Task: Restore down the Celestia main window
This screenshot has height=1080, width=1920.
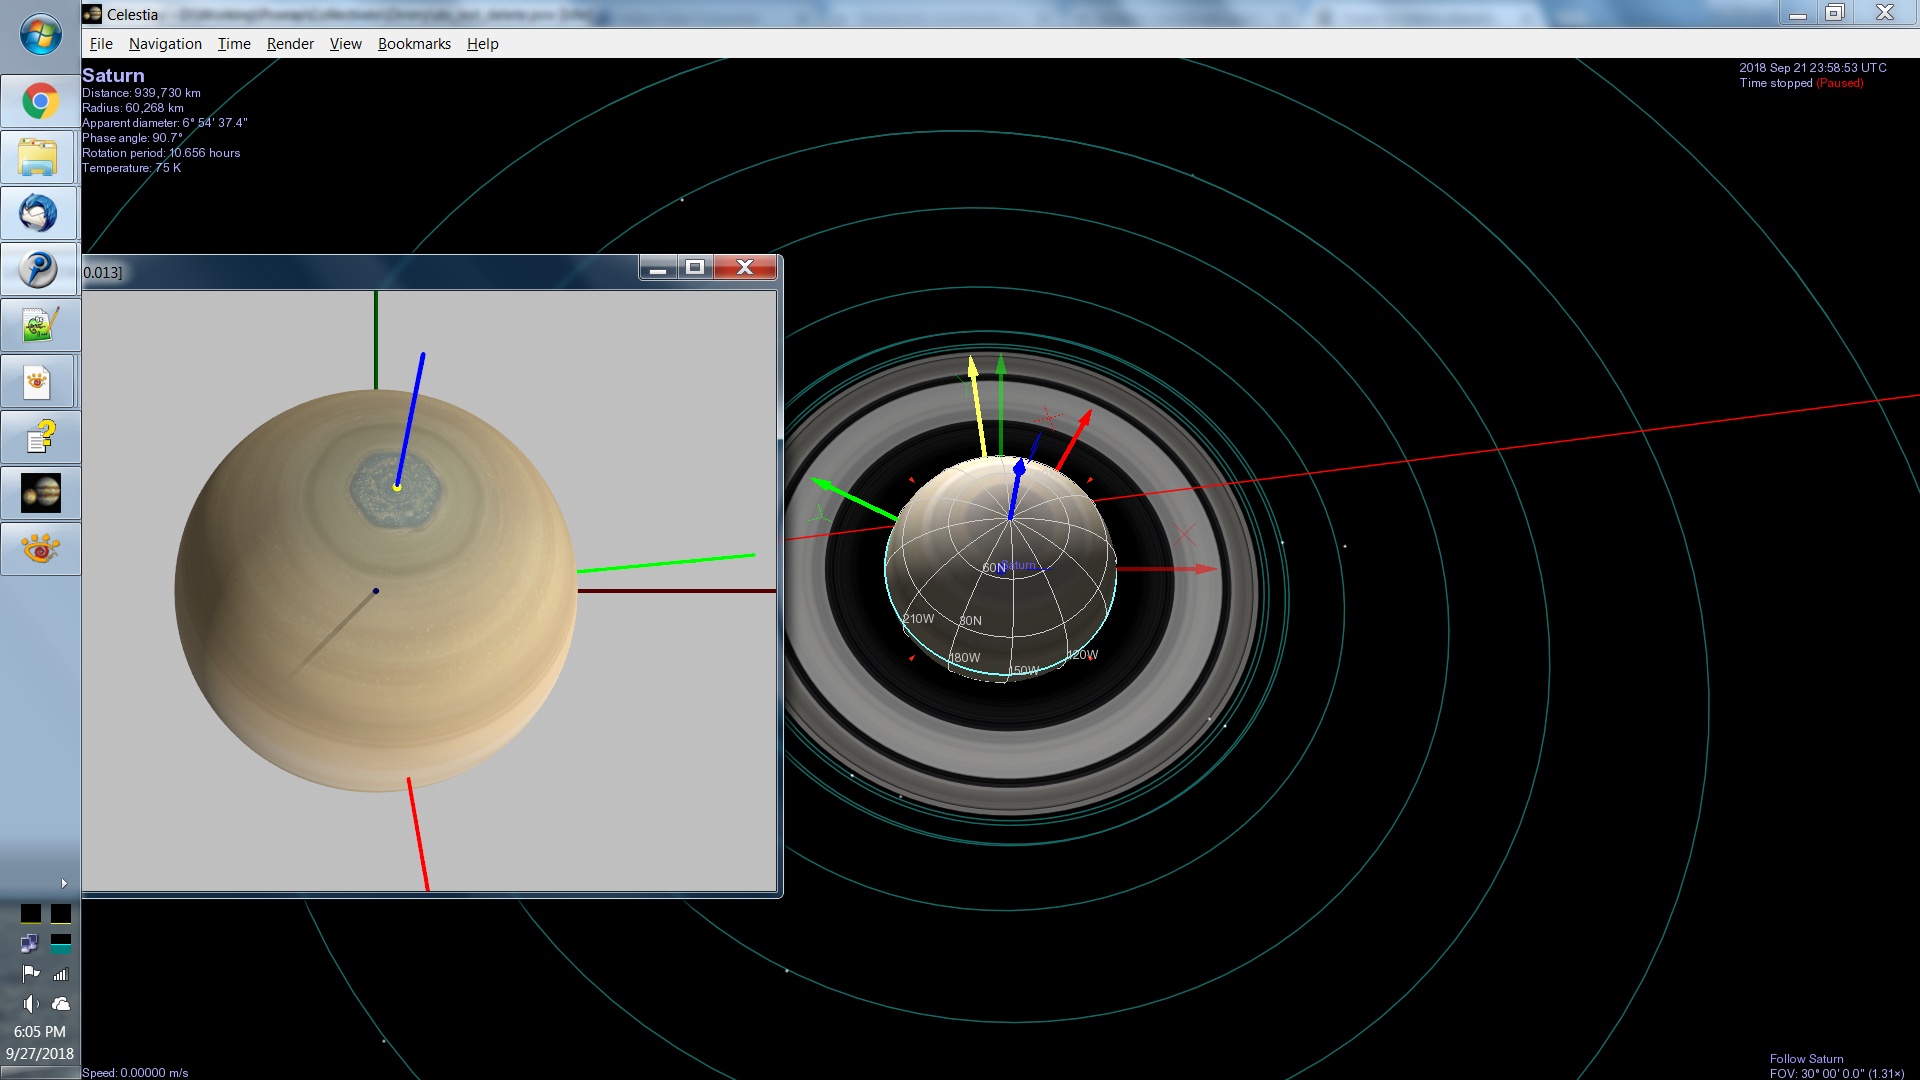Action: click(x=1834, y=13)
